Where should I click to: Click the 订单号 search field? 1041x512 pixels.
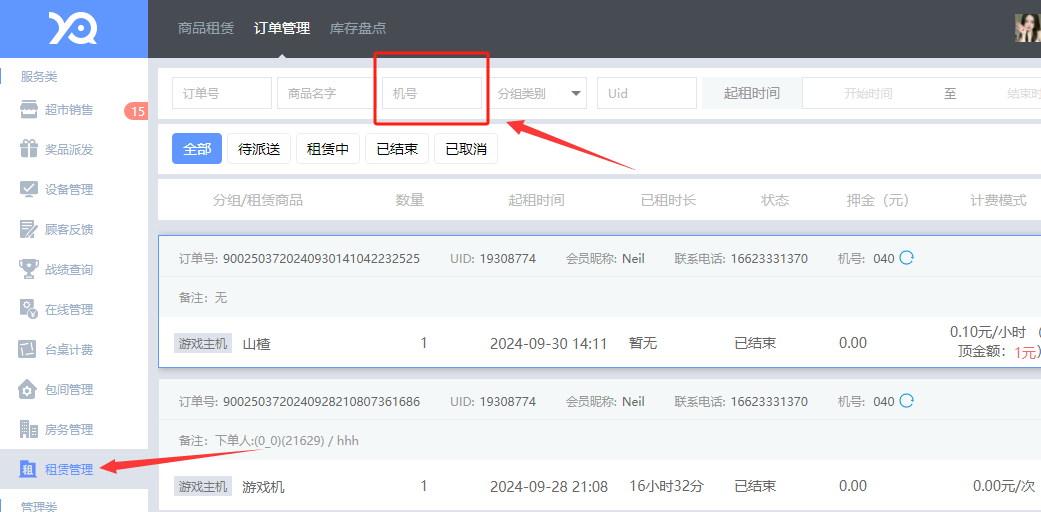coord(222,93)
